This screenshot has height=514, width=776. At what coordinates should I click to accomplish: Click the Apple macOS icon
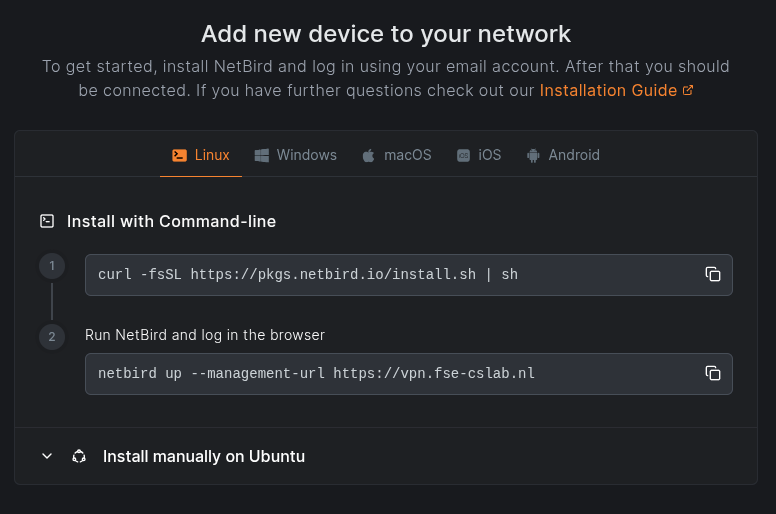pyautogui.click(x=369, y=156)
